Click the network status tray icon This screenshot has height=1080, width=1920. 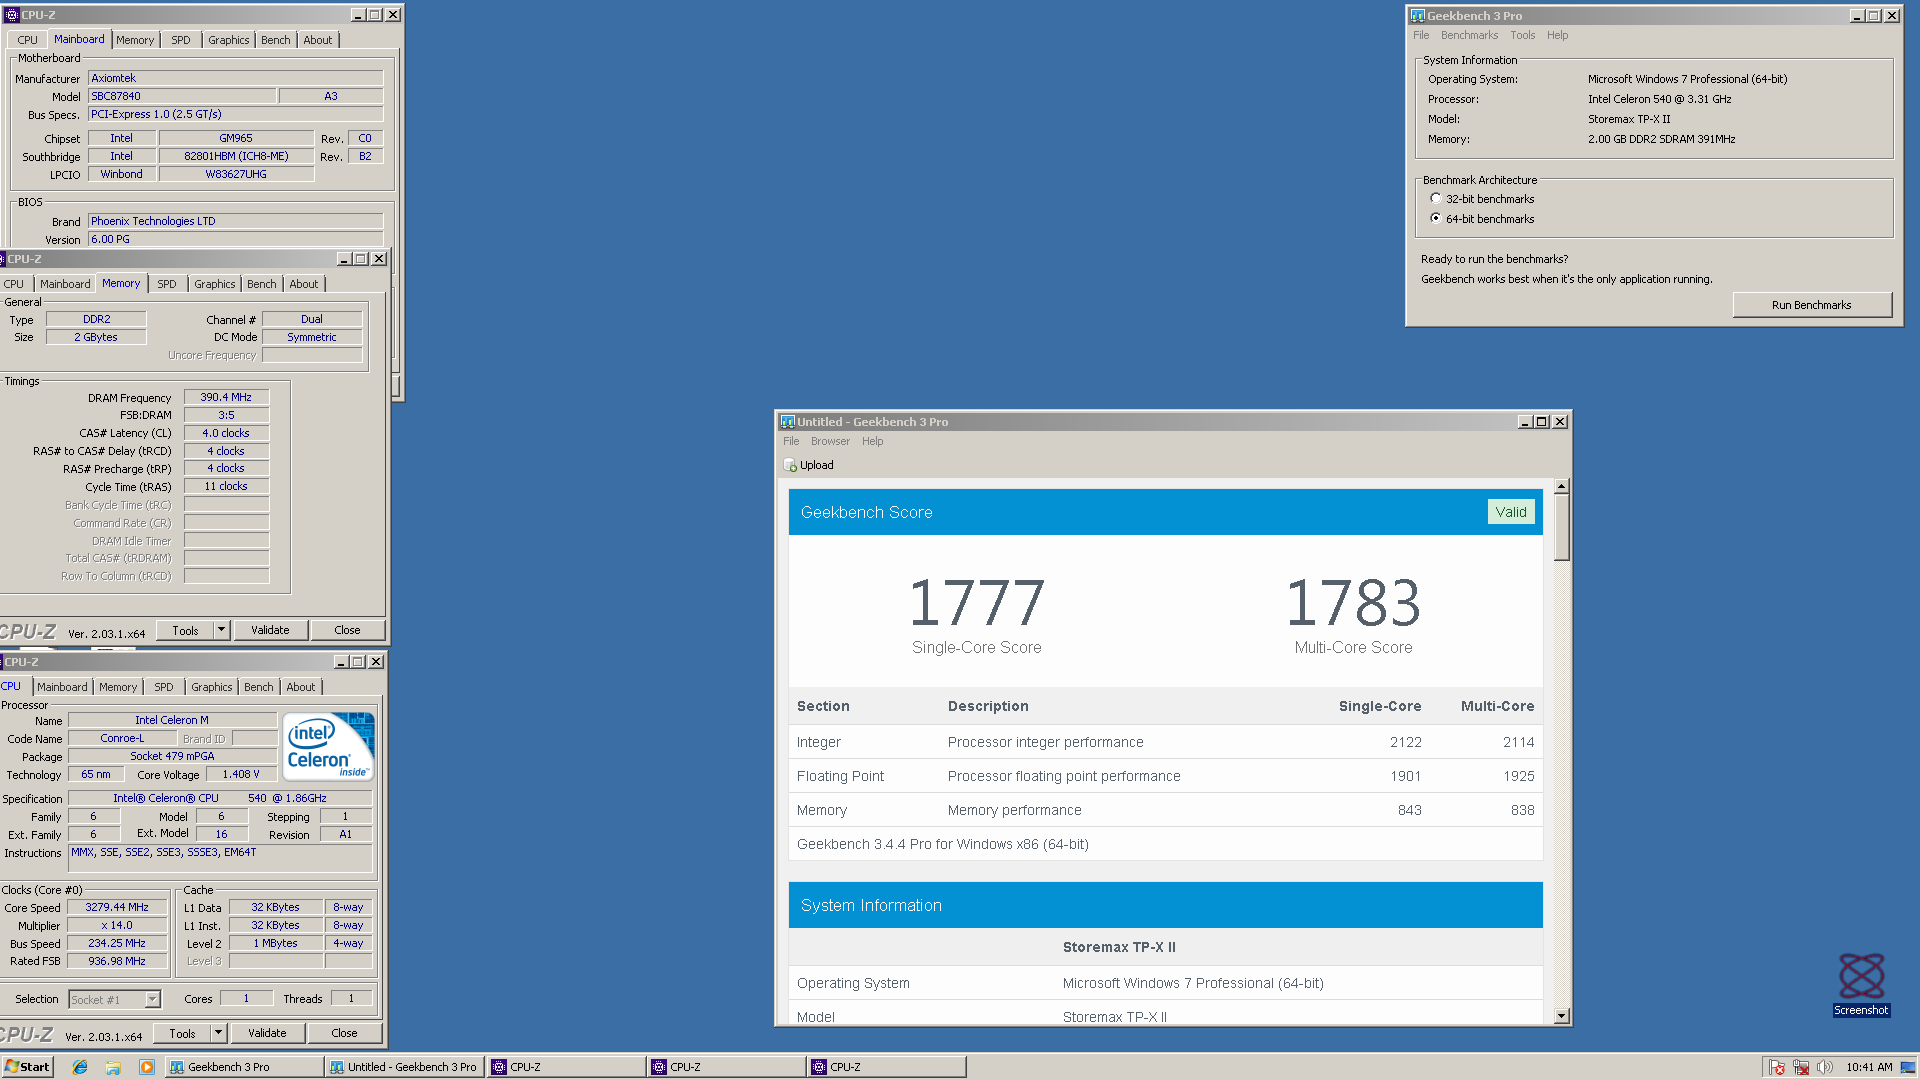pos(1801,1067)
